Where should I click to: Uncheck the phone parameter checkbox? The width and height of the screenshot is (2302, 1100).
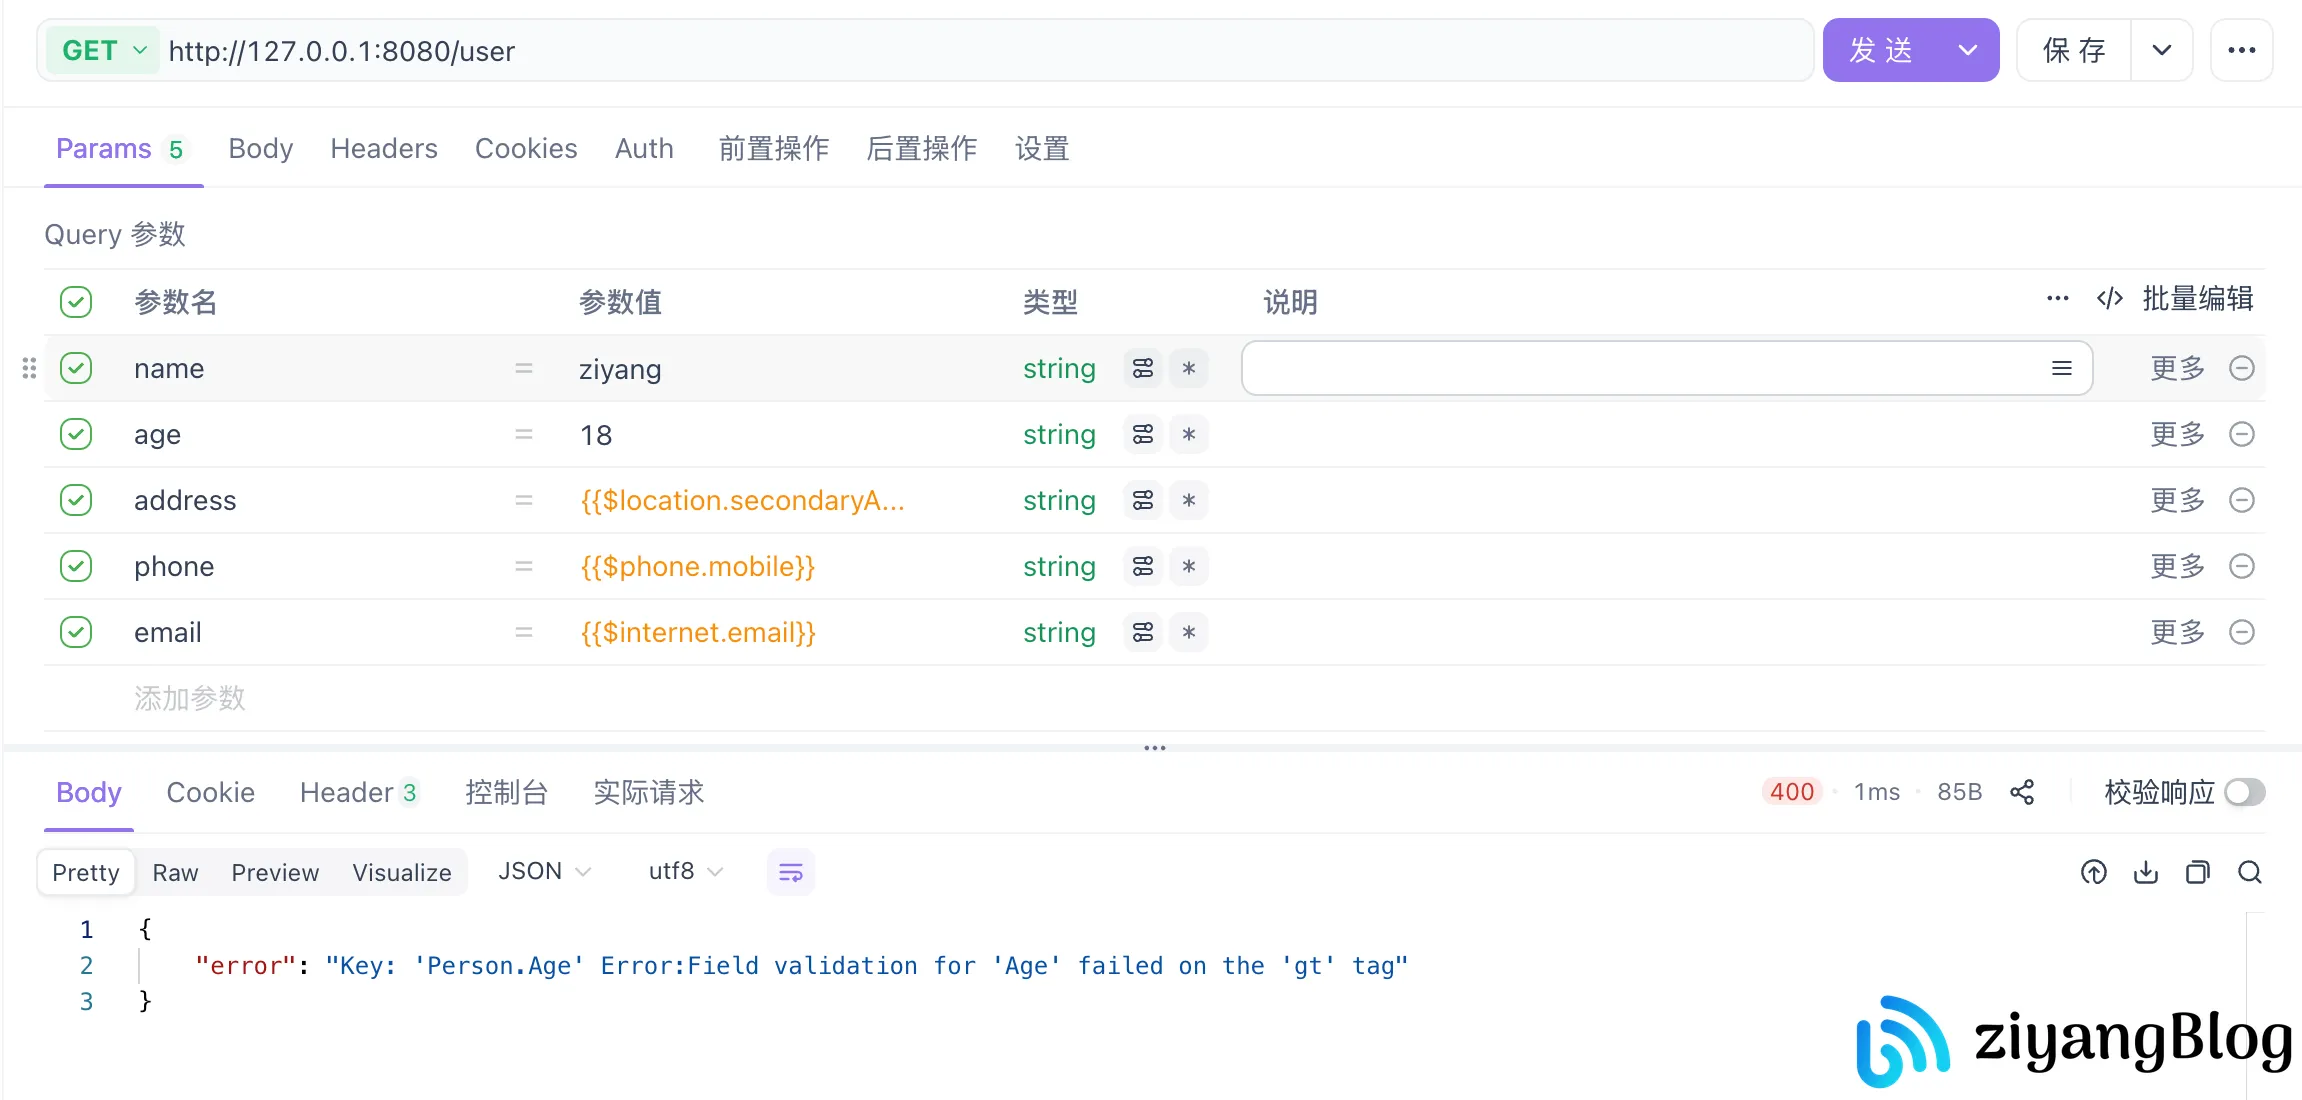tap(76, 566)
